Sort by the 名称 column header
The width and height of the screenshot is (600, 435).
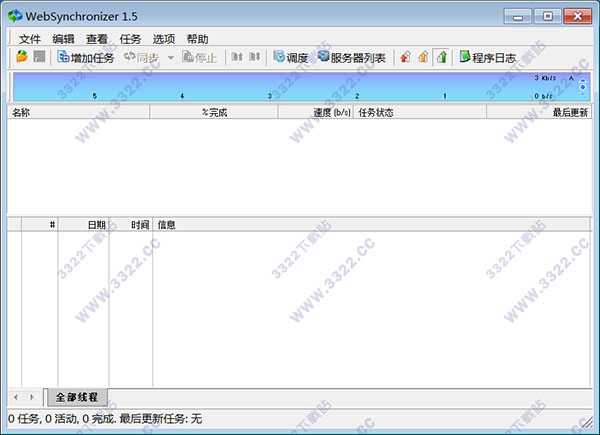click(x=78, y=112)
